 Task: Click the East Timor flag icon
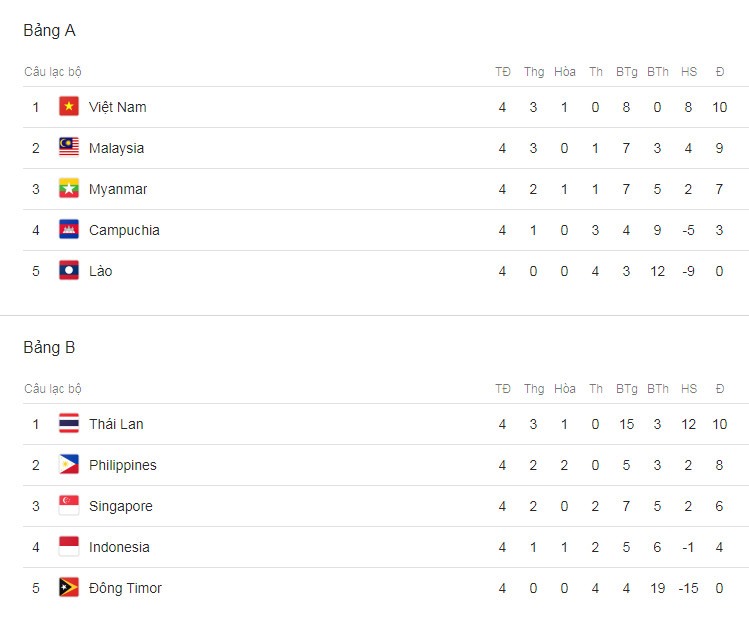point(69,588)
